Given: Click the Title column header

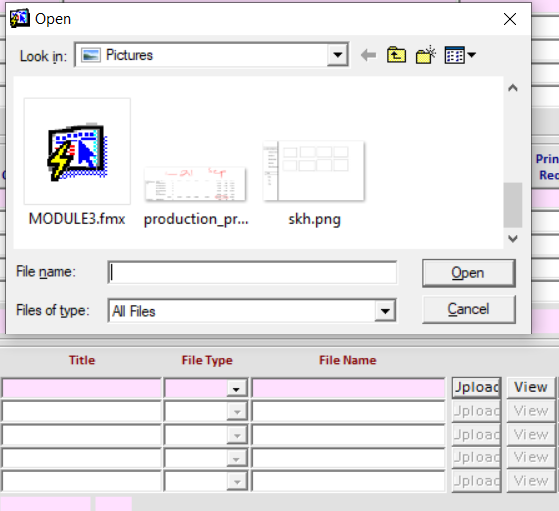Looking at the screenshot, I should tap(82, 360).
